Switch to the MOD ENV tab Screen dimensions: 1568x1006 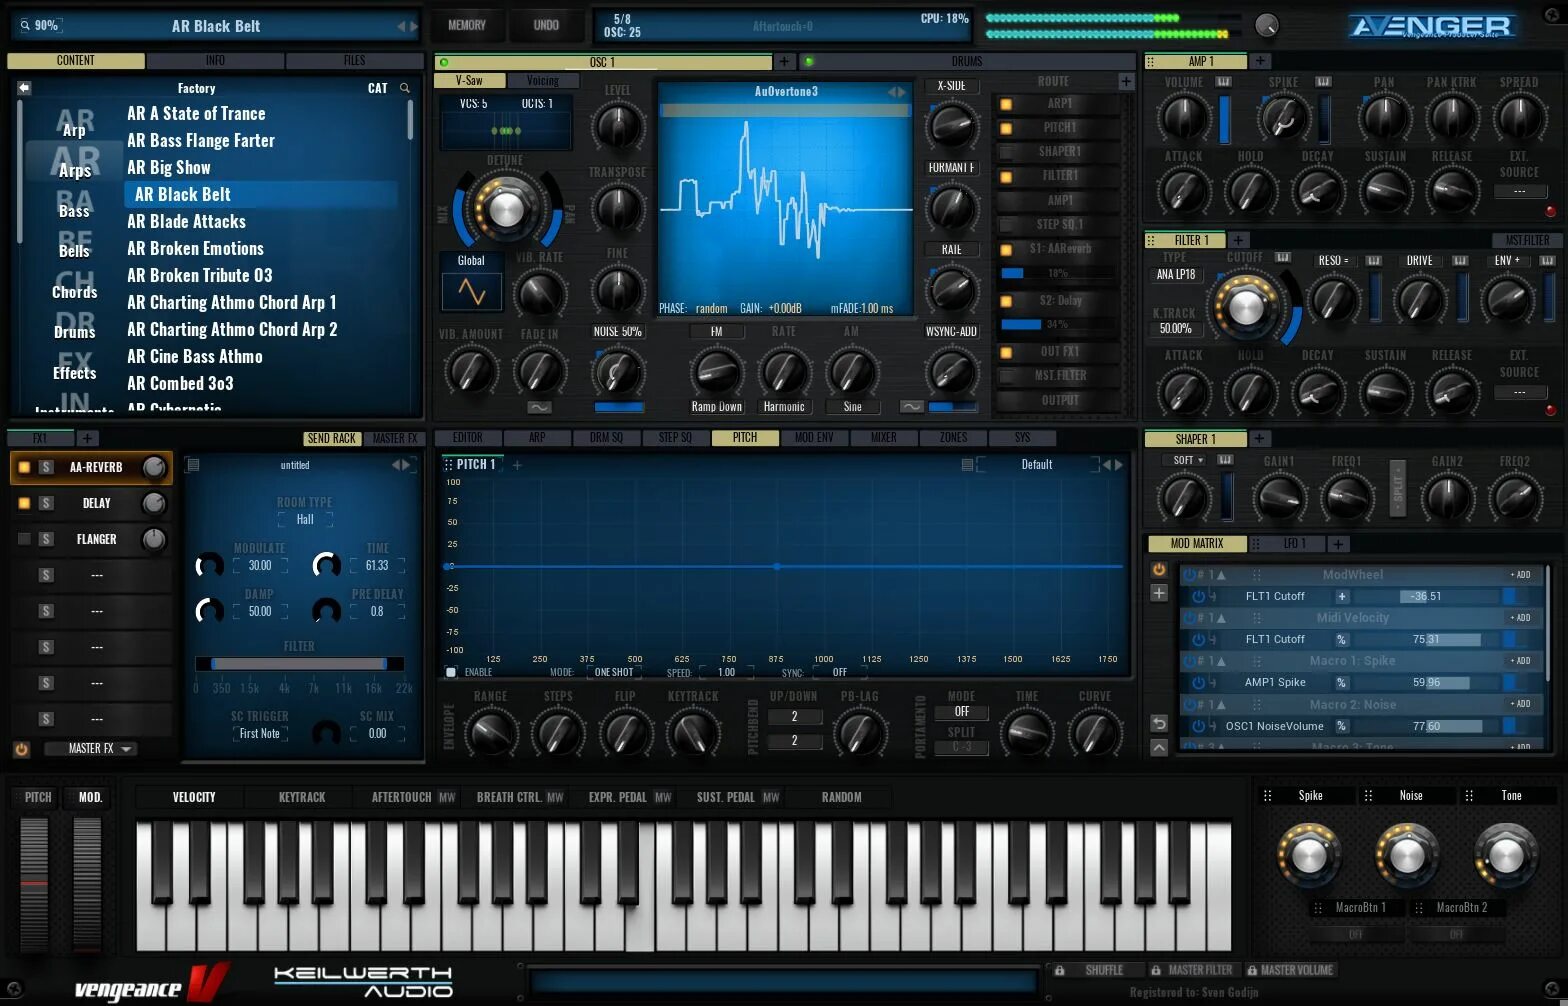(814, 438)
